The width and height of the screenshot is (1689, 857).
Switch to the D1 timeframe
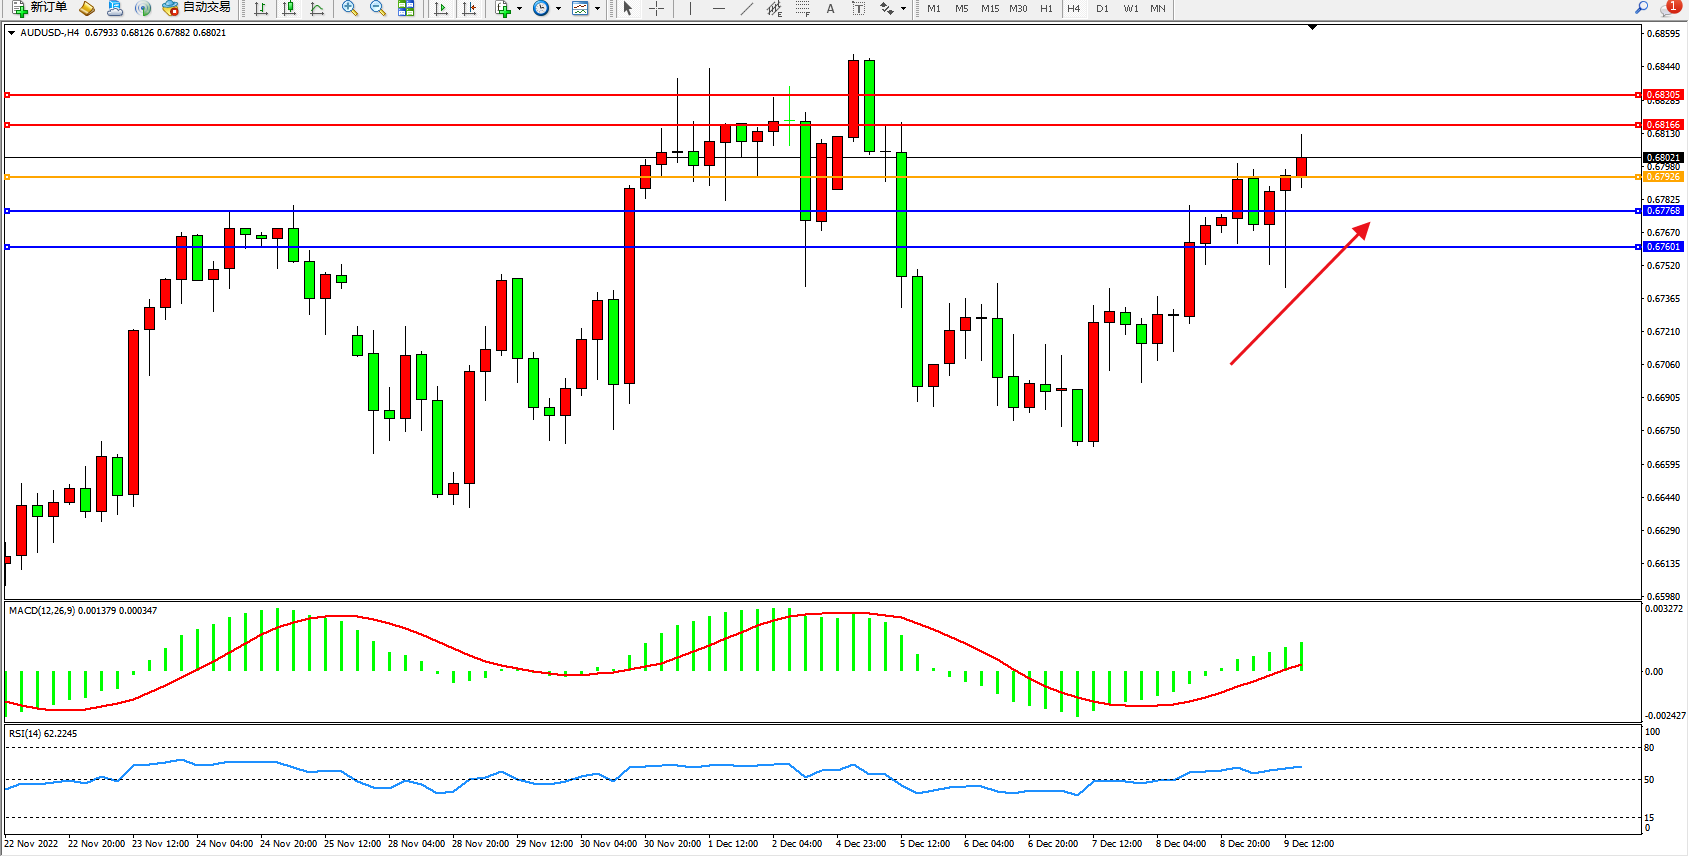1102,8
